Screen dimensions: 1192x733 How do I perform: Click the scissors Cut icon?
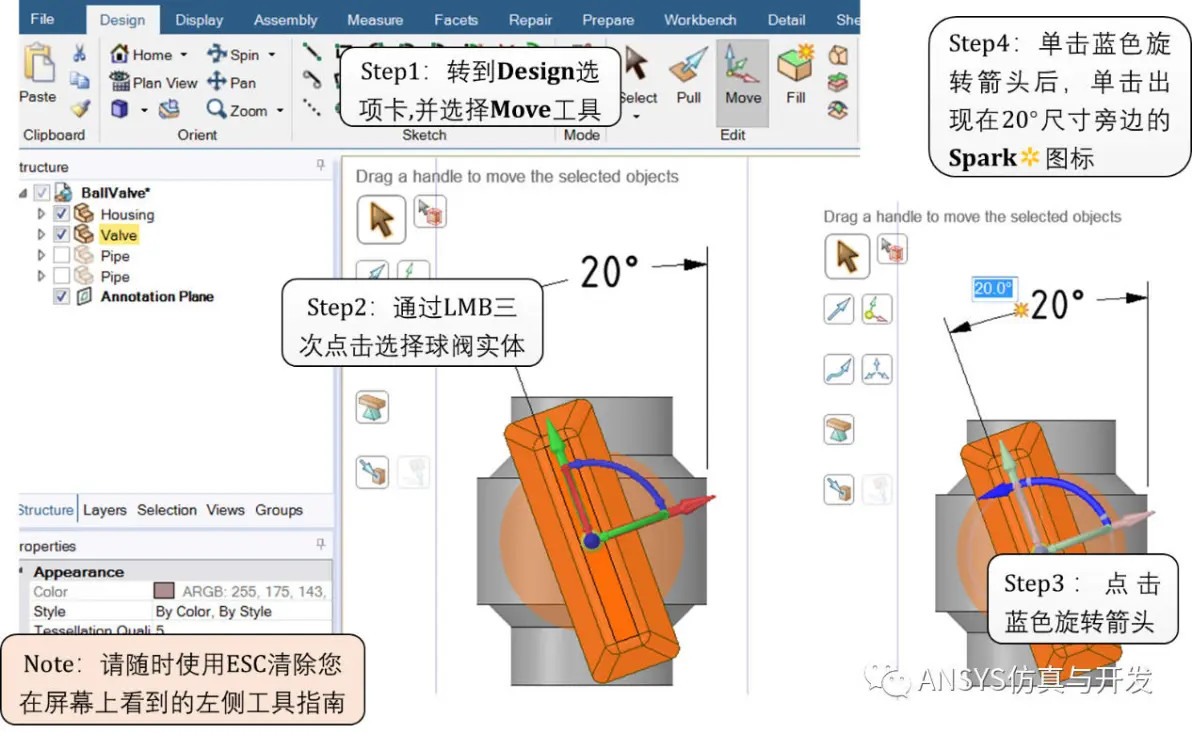point(79,53)
